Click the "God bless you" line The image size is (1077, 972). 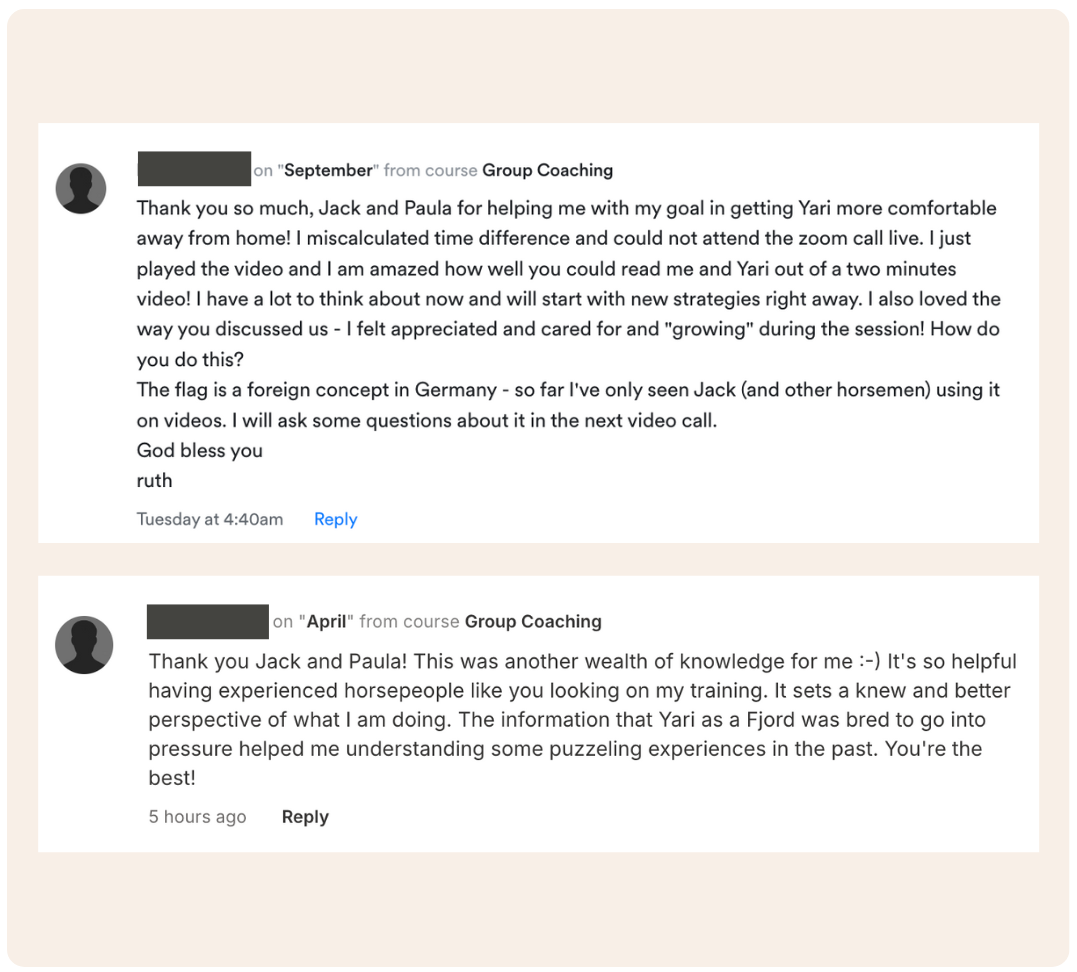point(199,450)
